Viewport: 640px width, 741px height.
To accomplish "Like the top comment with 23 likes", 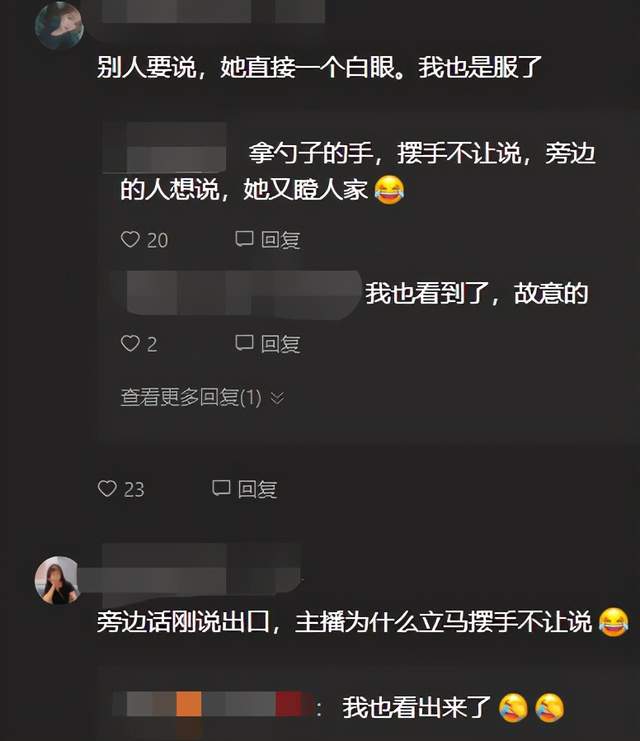I will pyautogui.click(x=107, y=489).
